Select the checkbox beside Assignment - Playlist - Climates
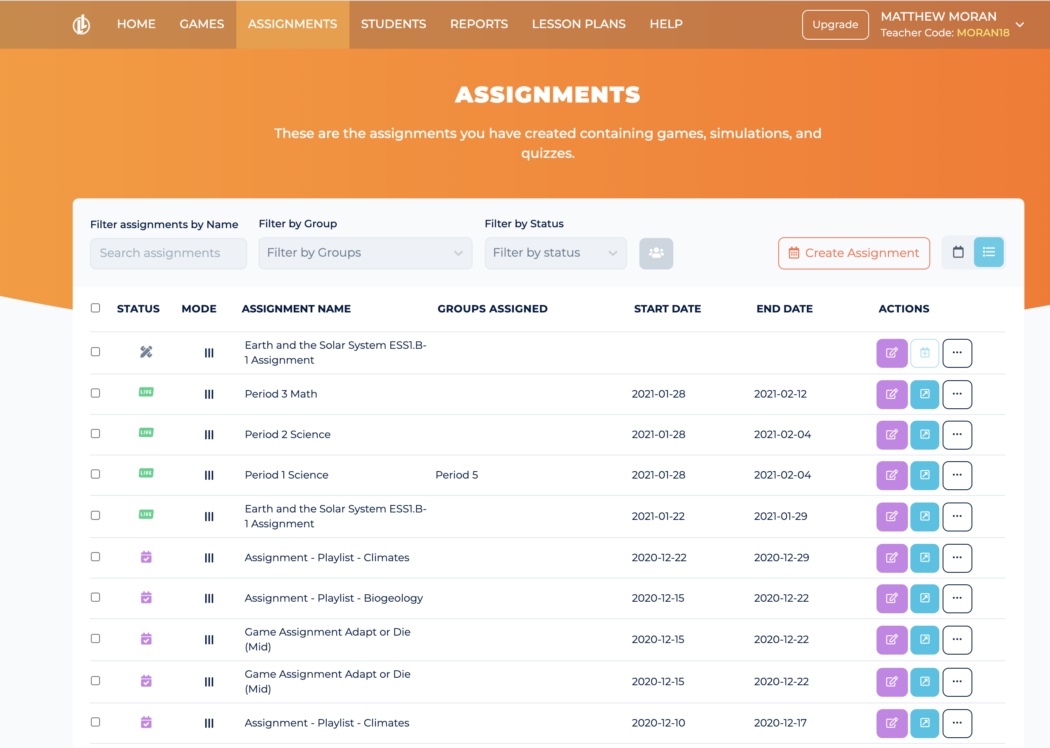Image resolution: width=1050 pixels, height=748 pixels. click(x=95, y=557)
